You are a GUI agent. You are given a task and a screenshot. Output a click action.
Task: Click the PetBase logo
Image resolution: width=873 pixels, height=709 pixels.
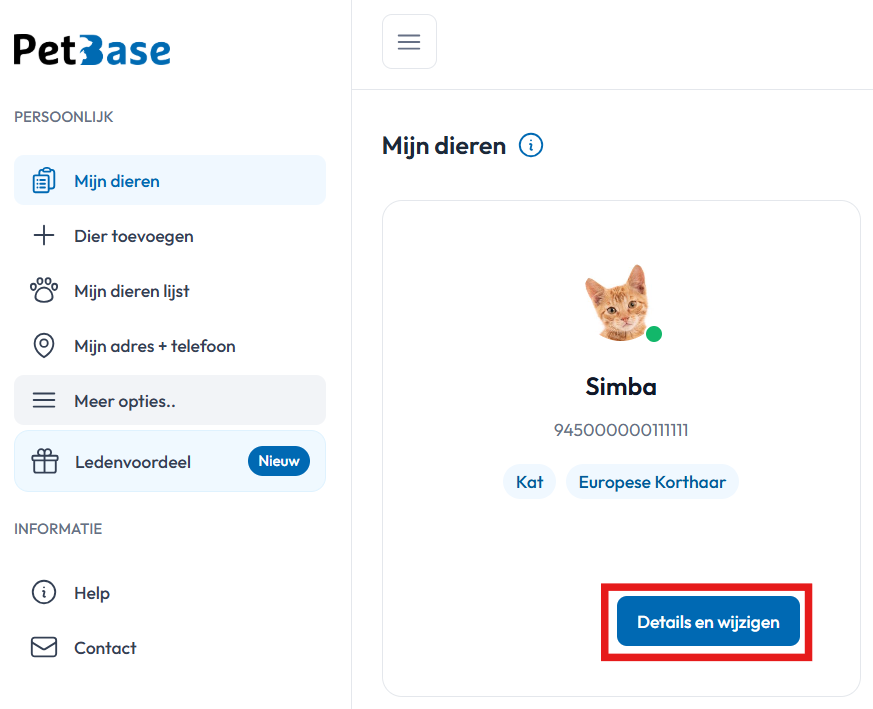(x=92, y=50)
